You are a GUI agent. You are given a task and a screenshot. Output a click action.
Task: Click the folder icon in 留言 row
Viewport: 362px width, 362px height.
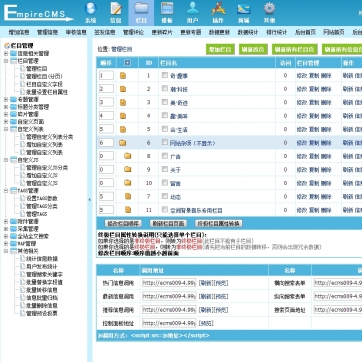click(128, 183)
